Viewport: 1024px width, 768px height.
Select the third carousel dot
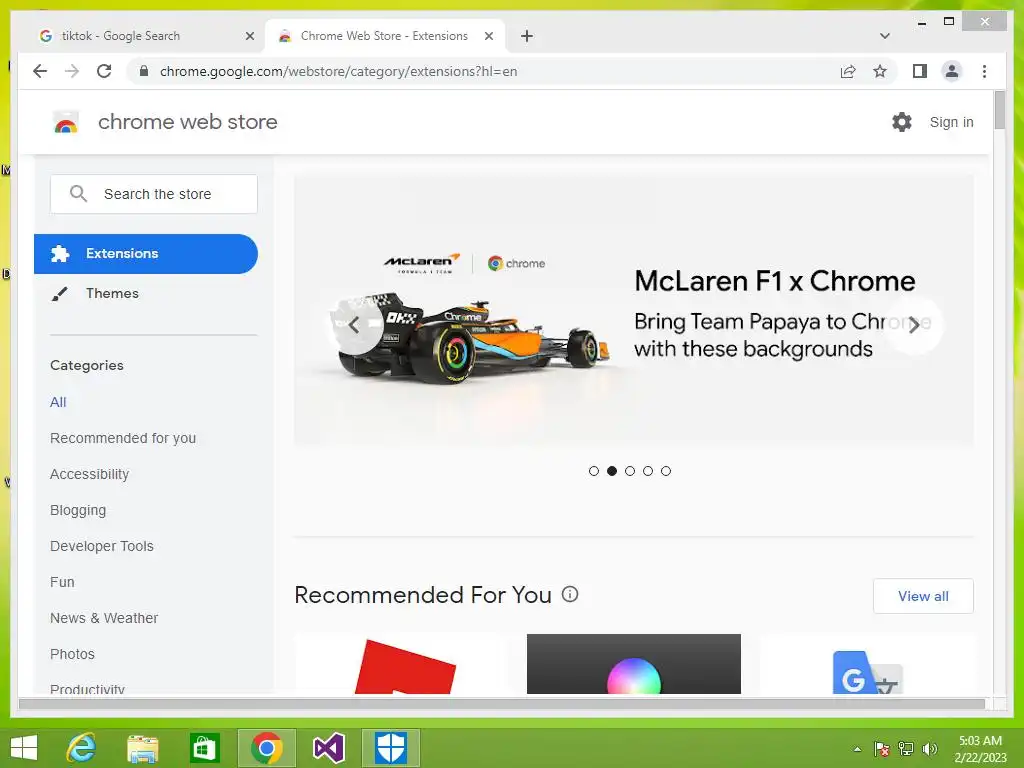pos(630,471)
